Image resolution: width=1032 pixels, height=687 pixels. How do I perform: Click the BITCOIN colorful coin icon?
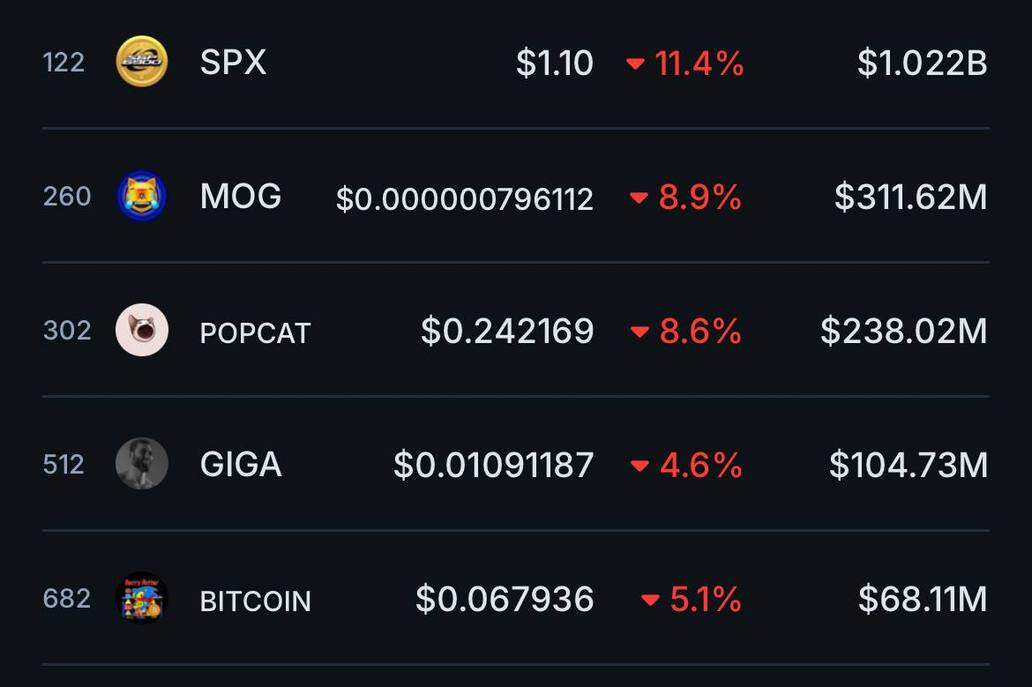pyautogui.click(x=142, y=598)
